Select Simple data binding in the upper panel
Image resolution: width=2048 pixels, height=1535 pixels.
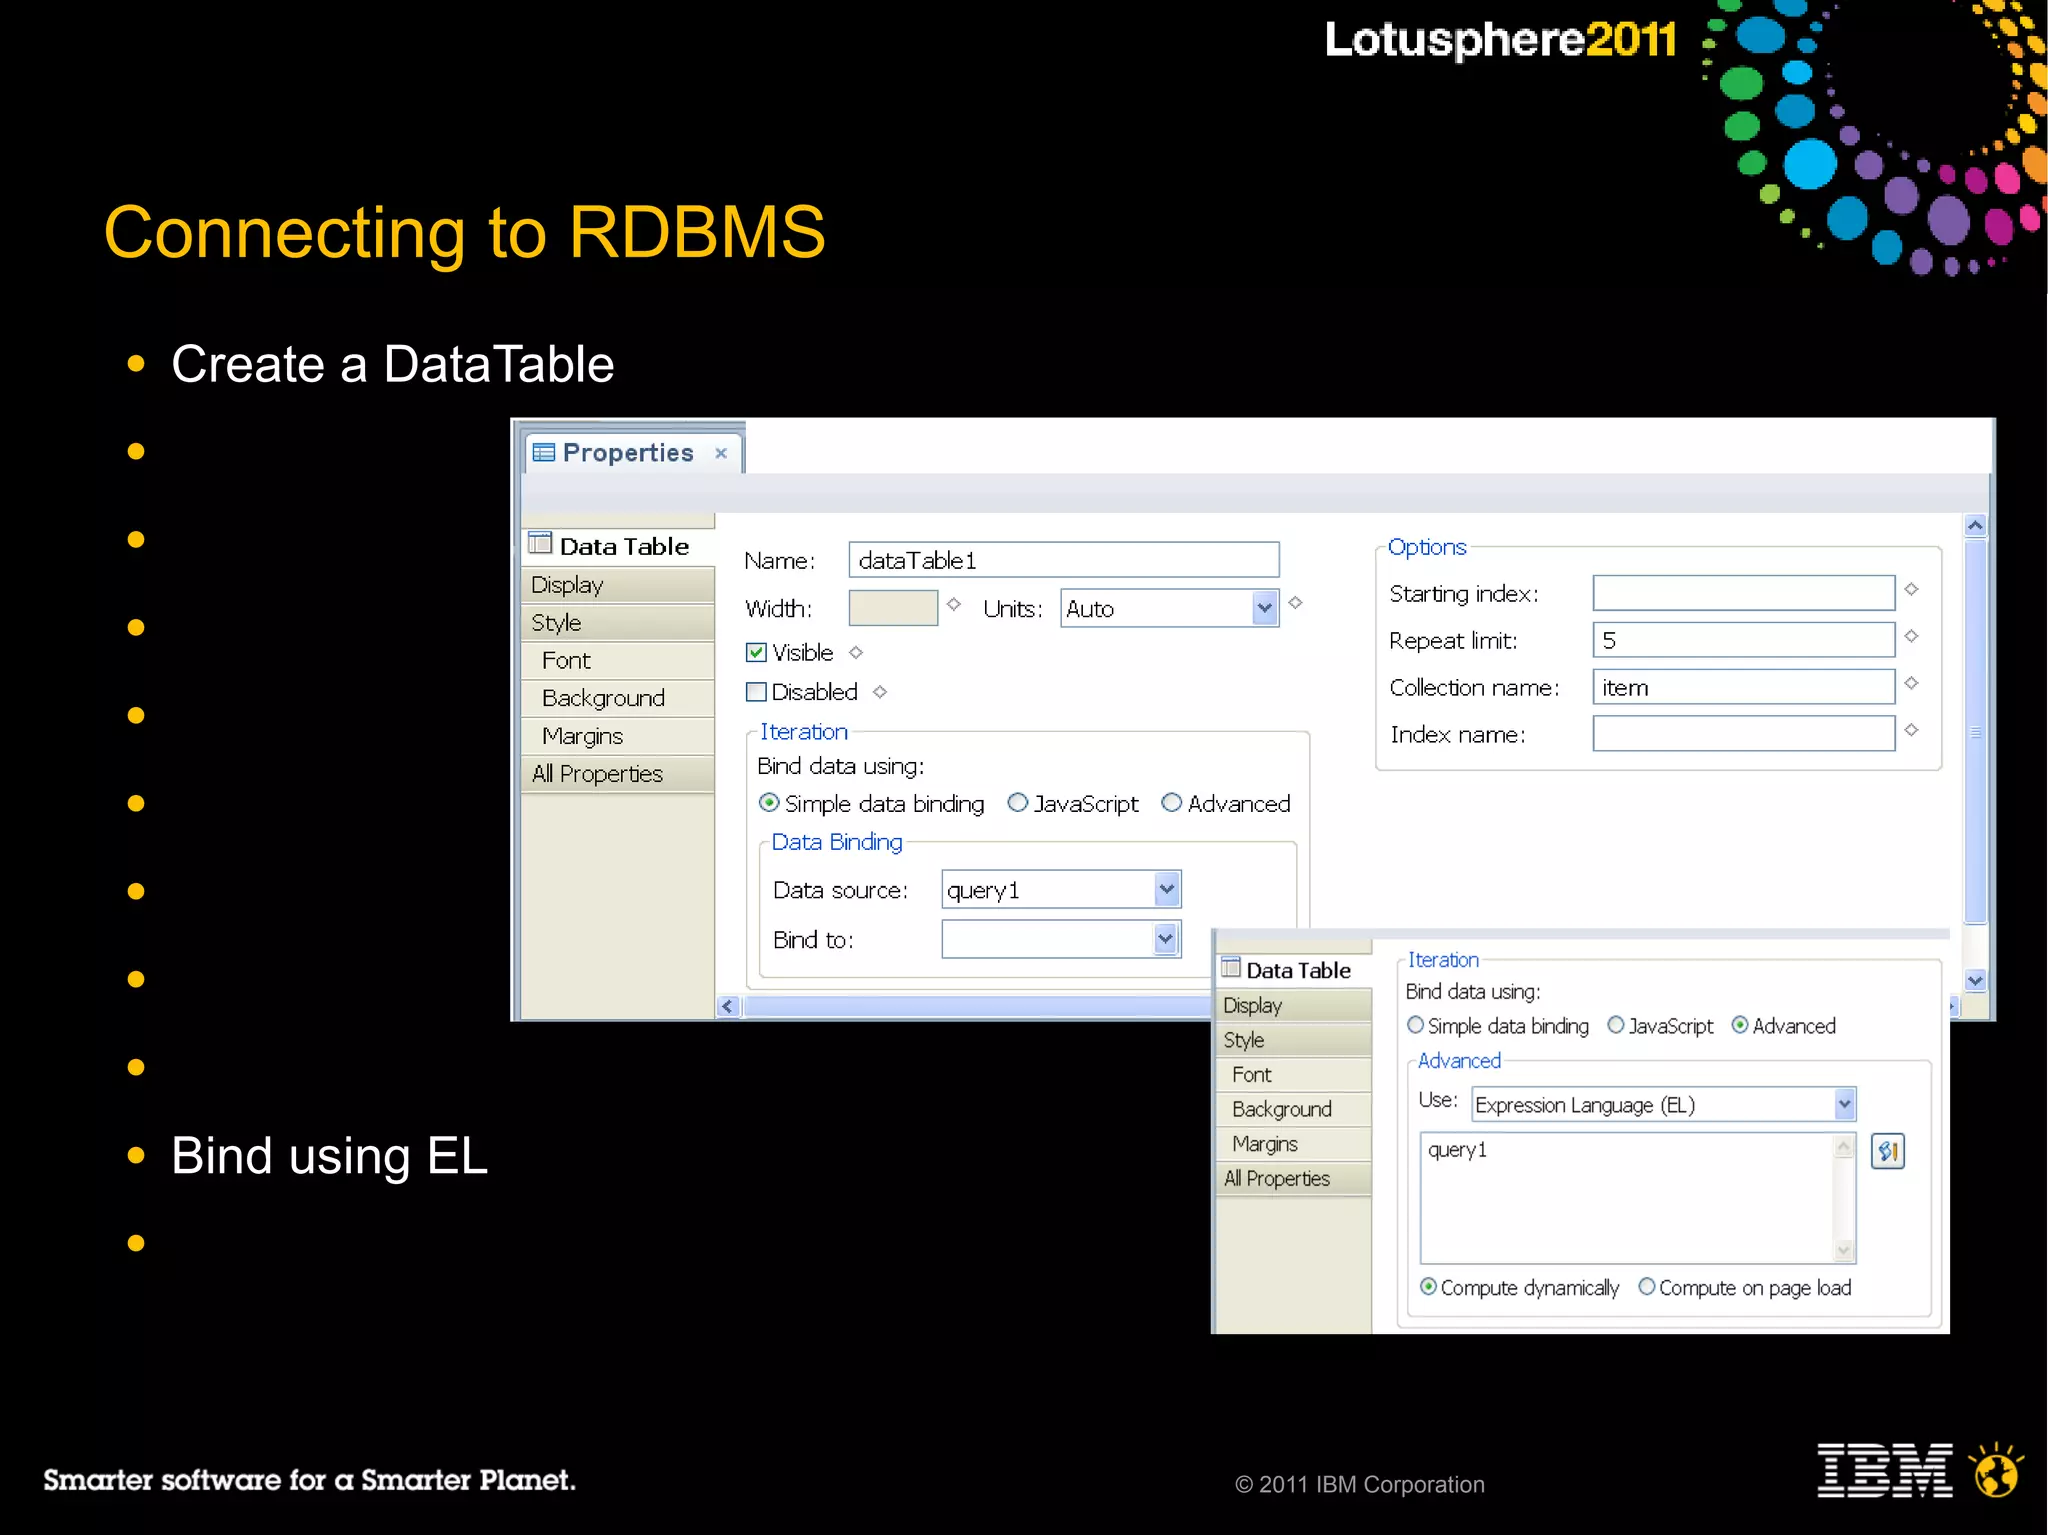[x=769, y=803]
